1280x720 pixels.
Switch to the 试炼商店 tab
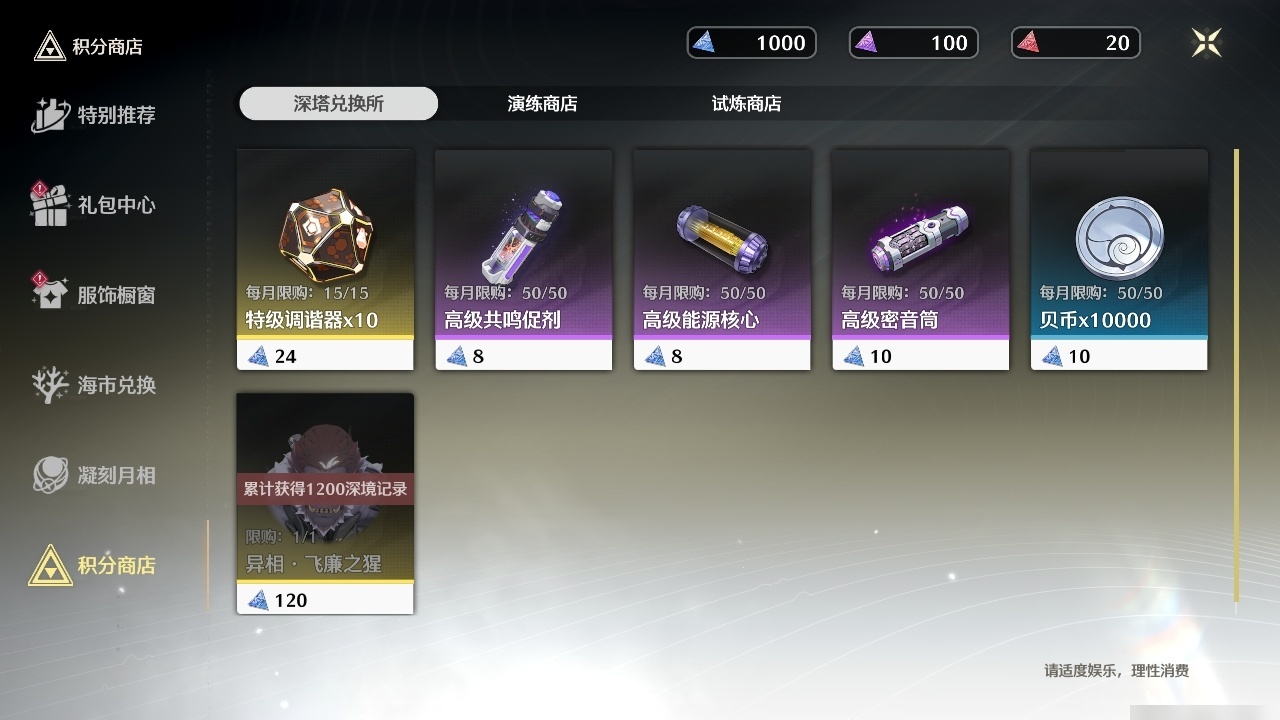[x=746, y=104]
